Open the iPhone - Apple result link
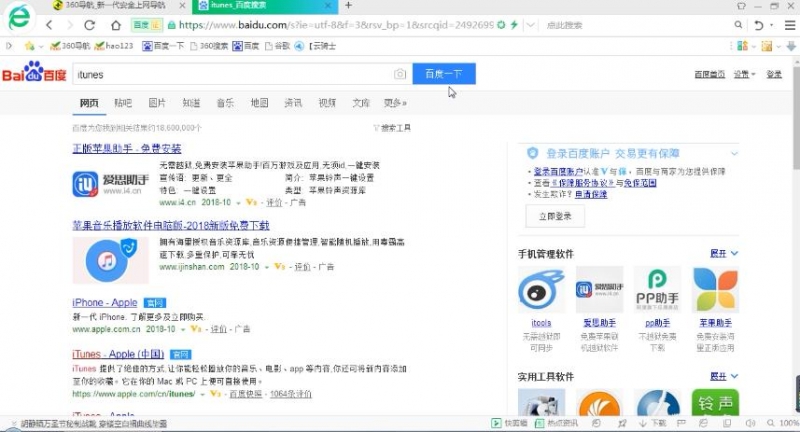The width and height of the screenshot is (800, 432). [105, 302]
